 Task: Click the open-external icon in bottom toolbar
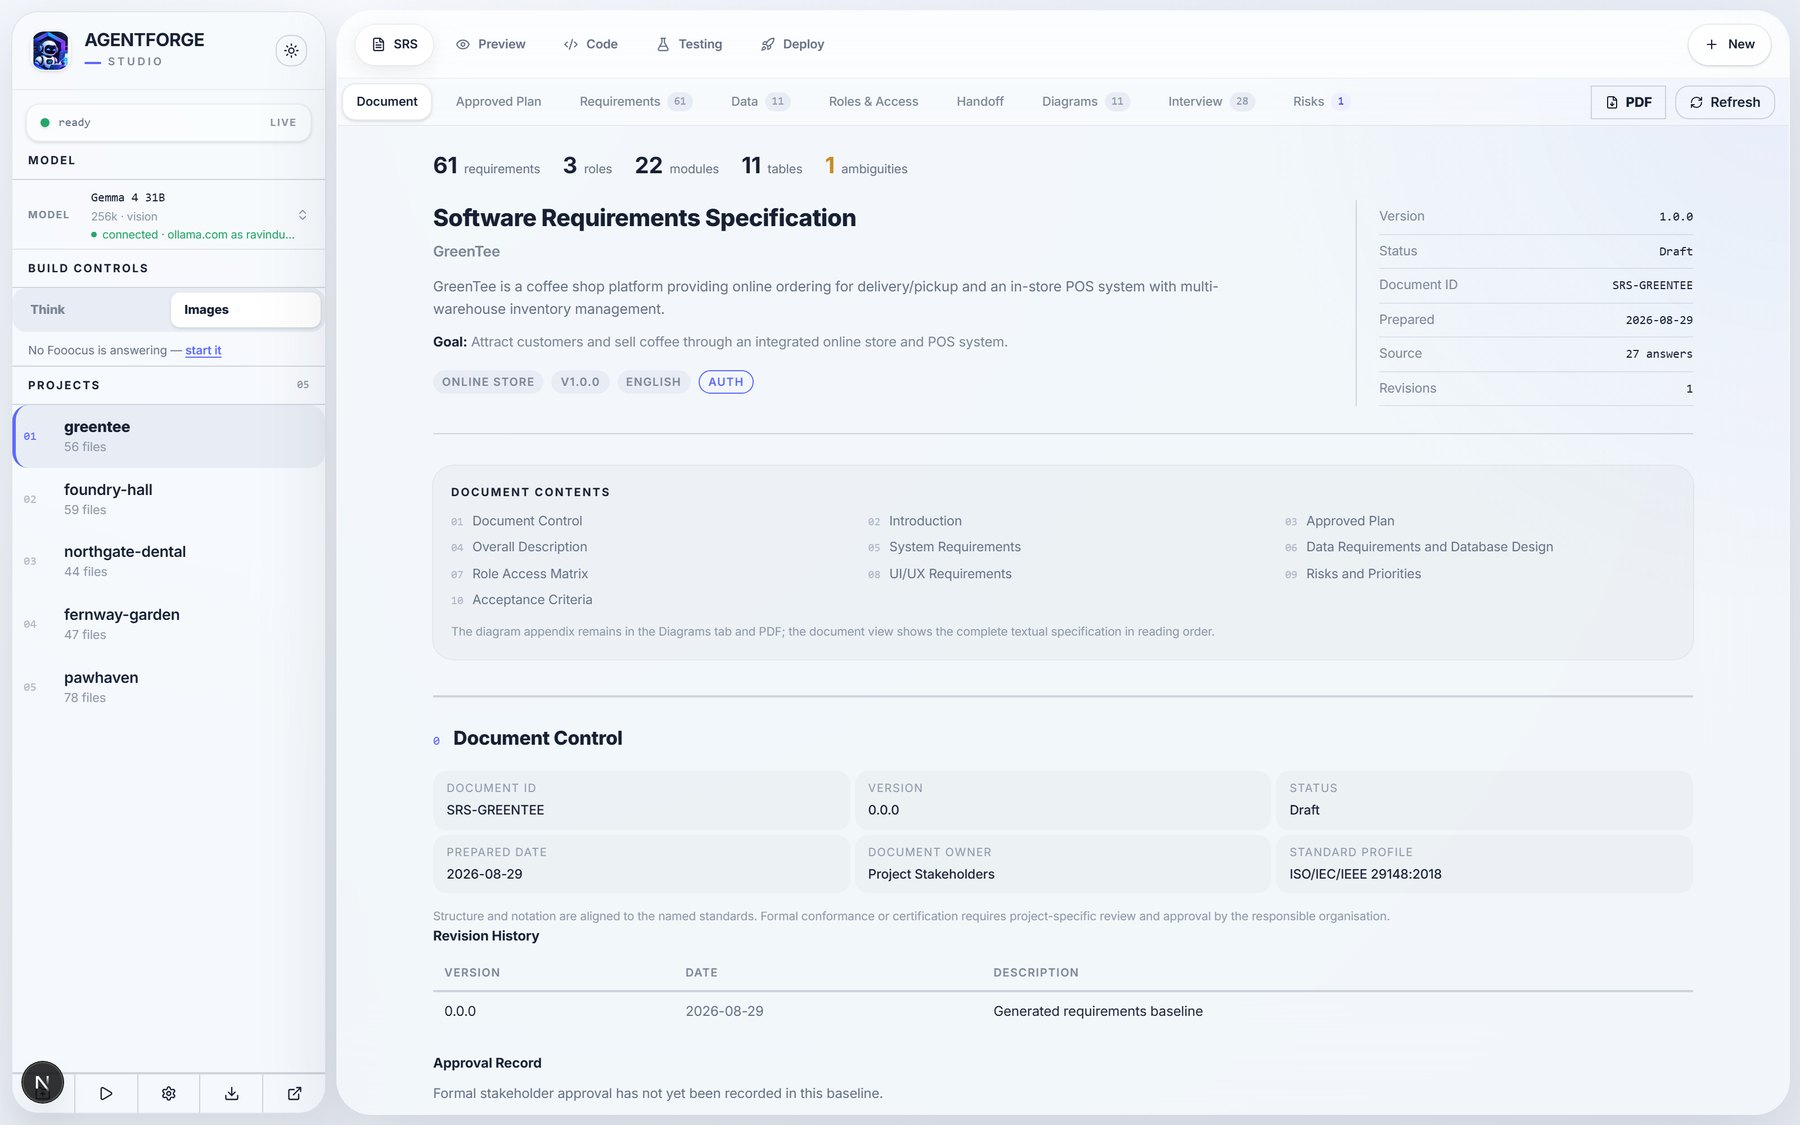coord(294,1093)
